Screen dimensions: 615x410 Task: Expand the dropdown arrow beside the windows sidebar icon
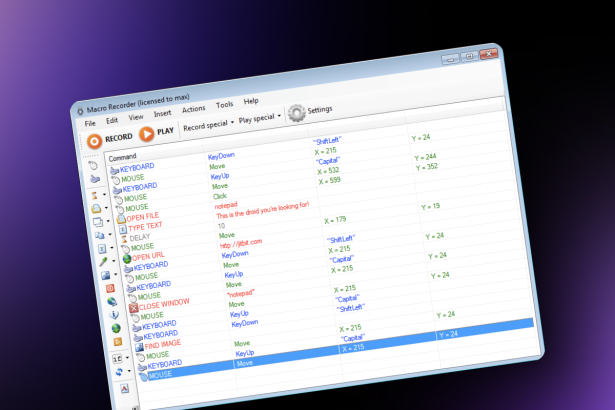pos(108,221)
